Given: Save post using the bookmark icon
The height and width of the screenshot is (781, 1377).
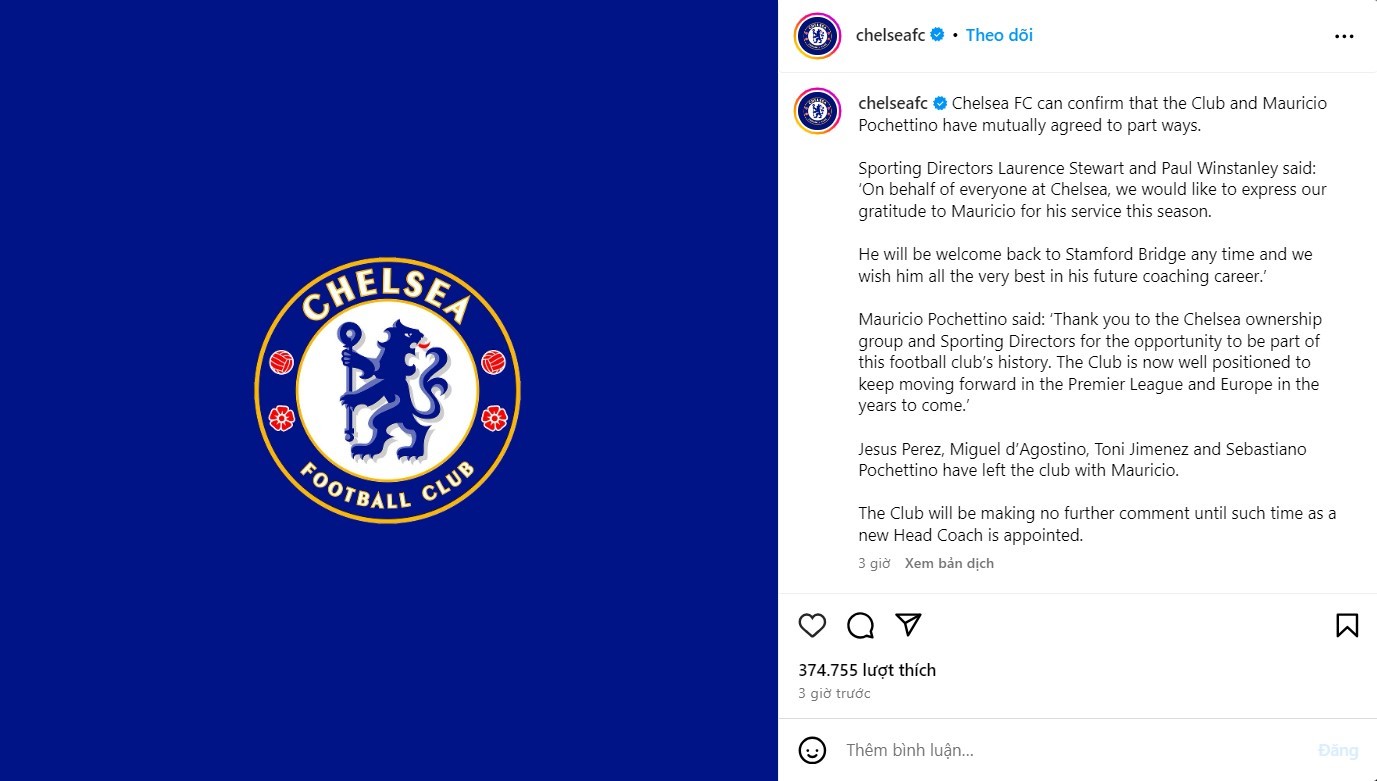Looking at the screenshot, I should (x=1347, y=626).
